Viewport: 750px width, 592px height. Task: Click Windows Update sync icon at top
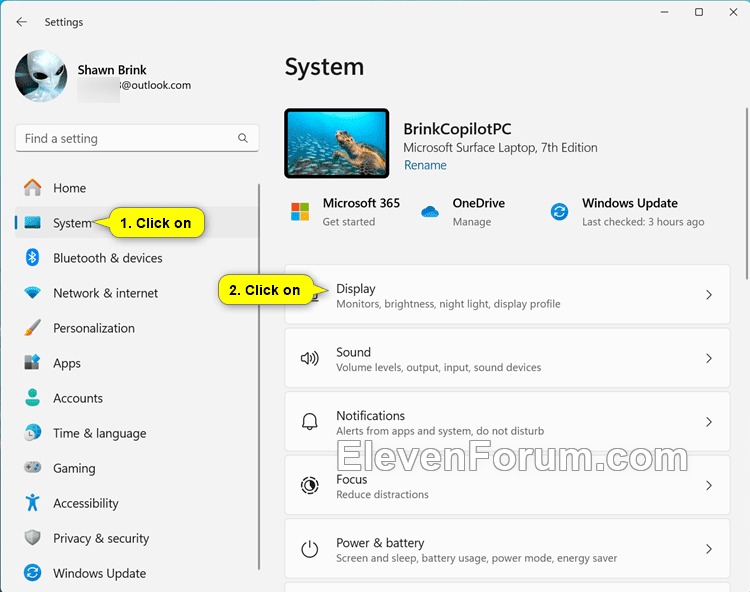point(559,211)
